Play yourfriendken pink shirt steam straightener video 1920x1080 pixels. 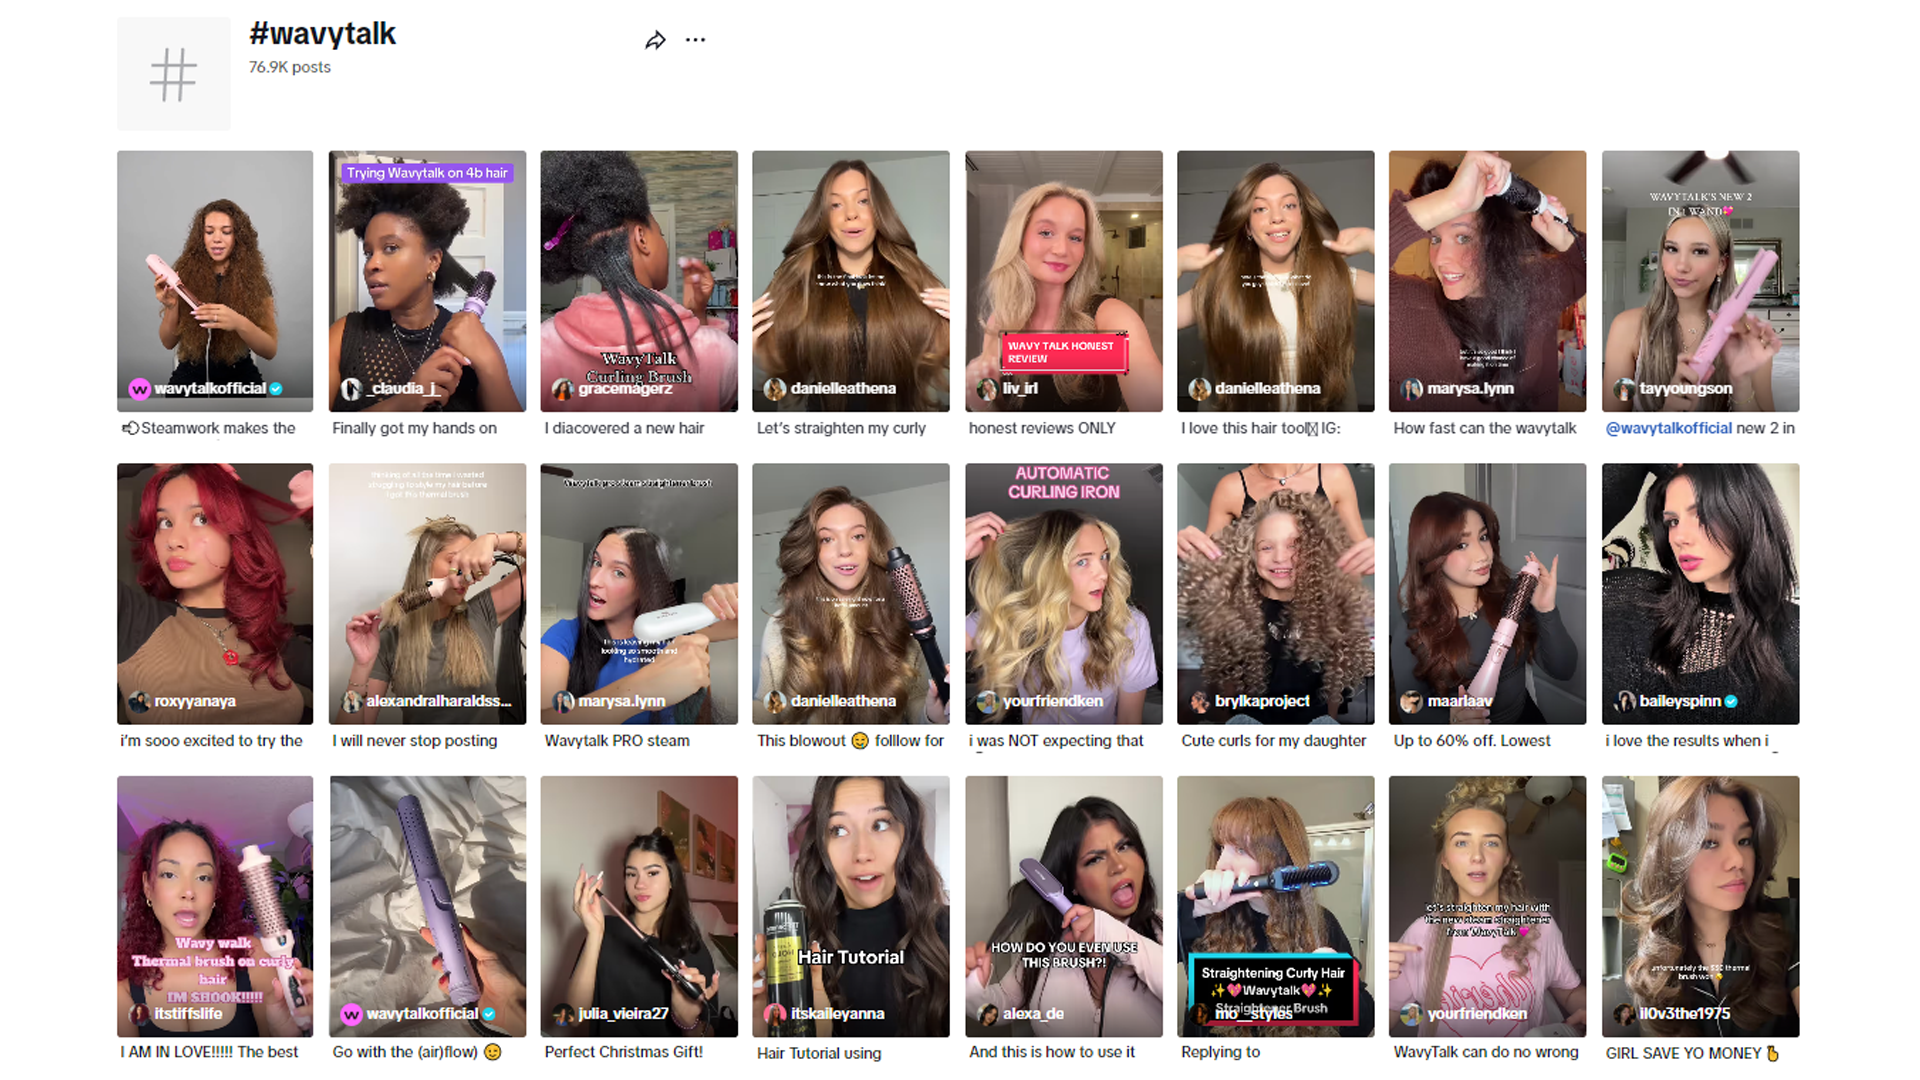1487,905
